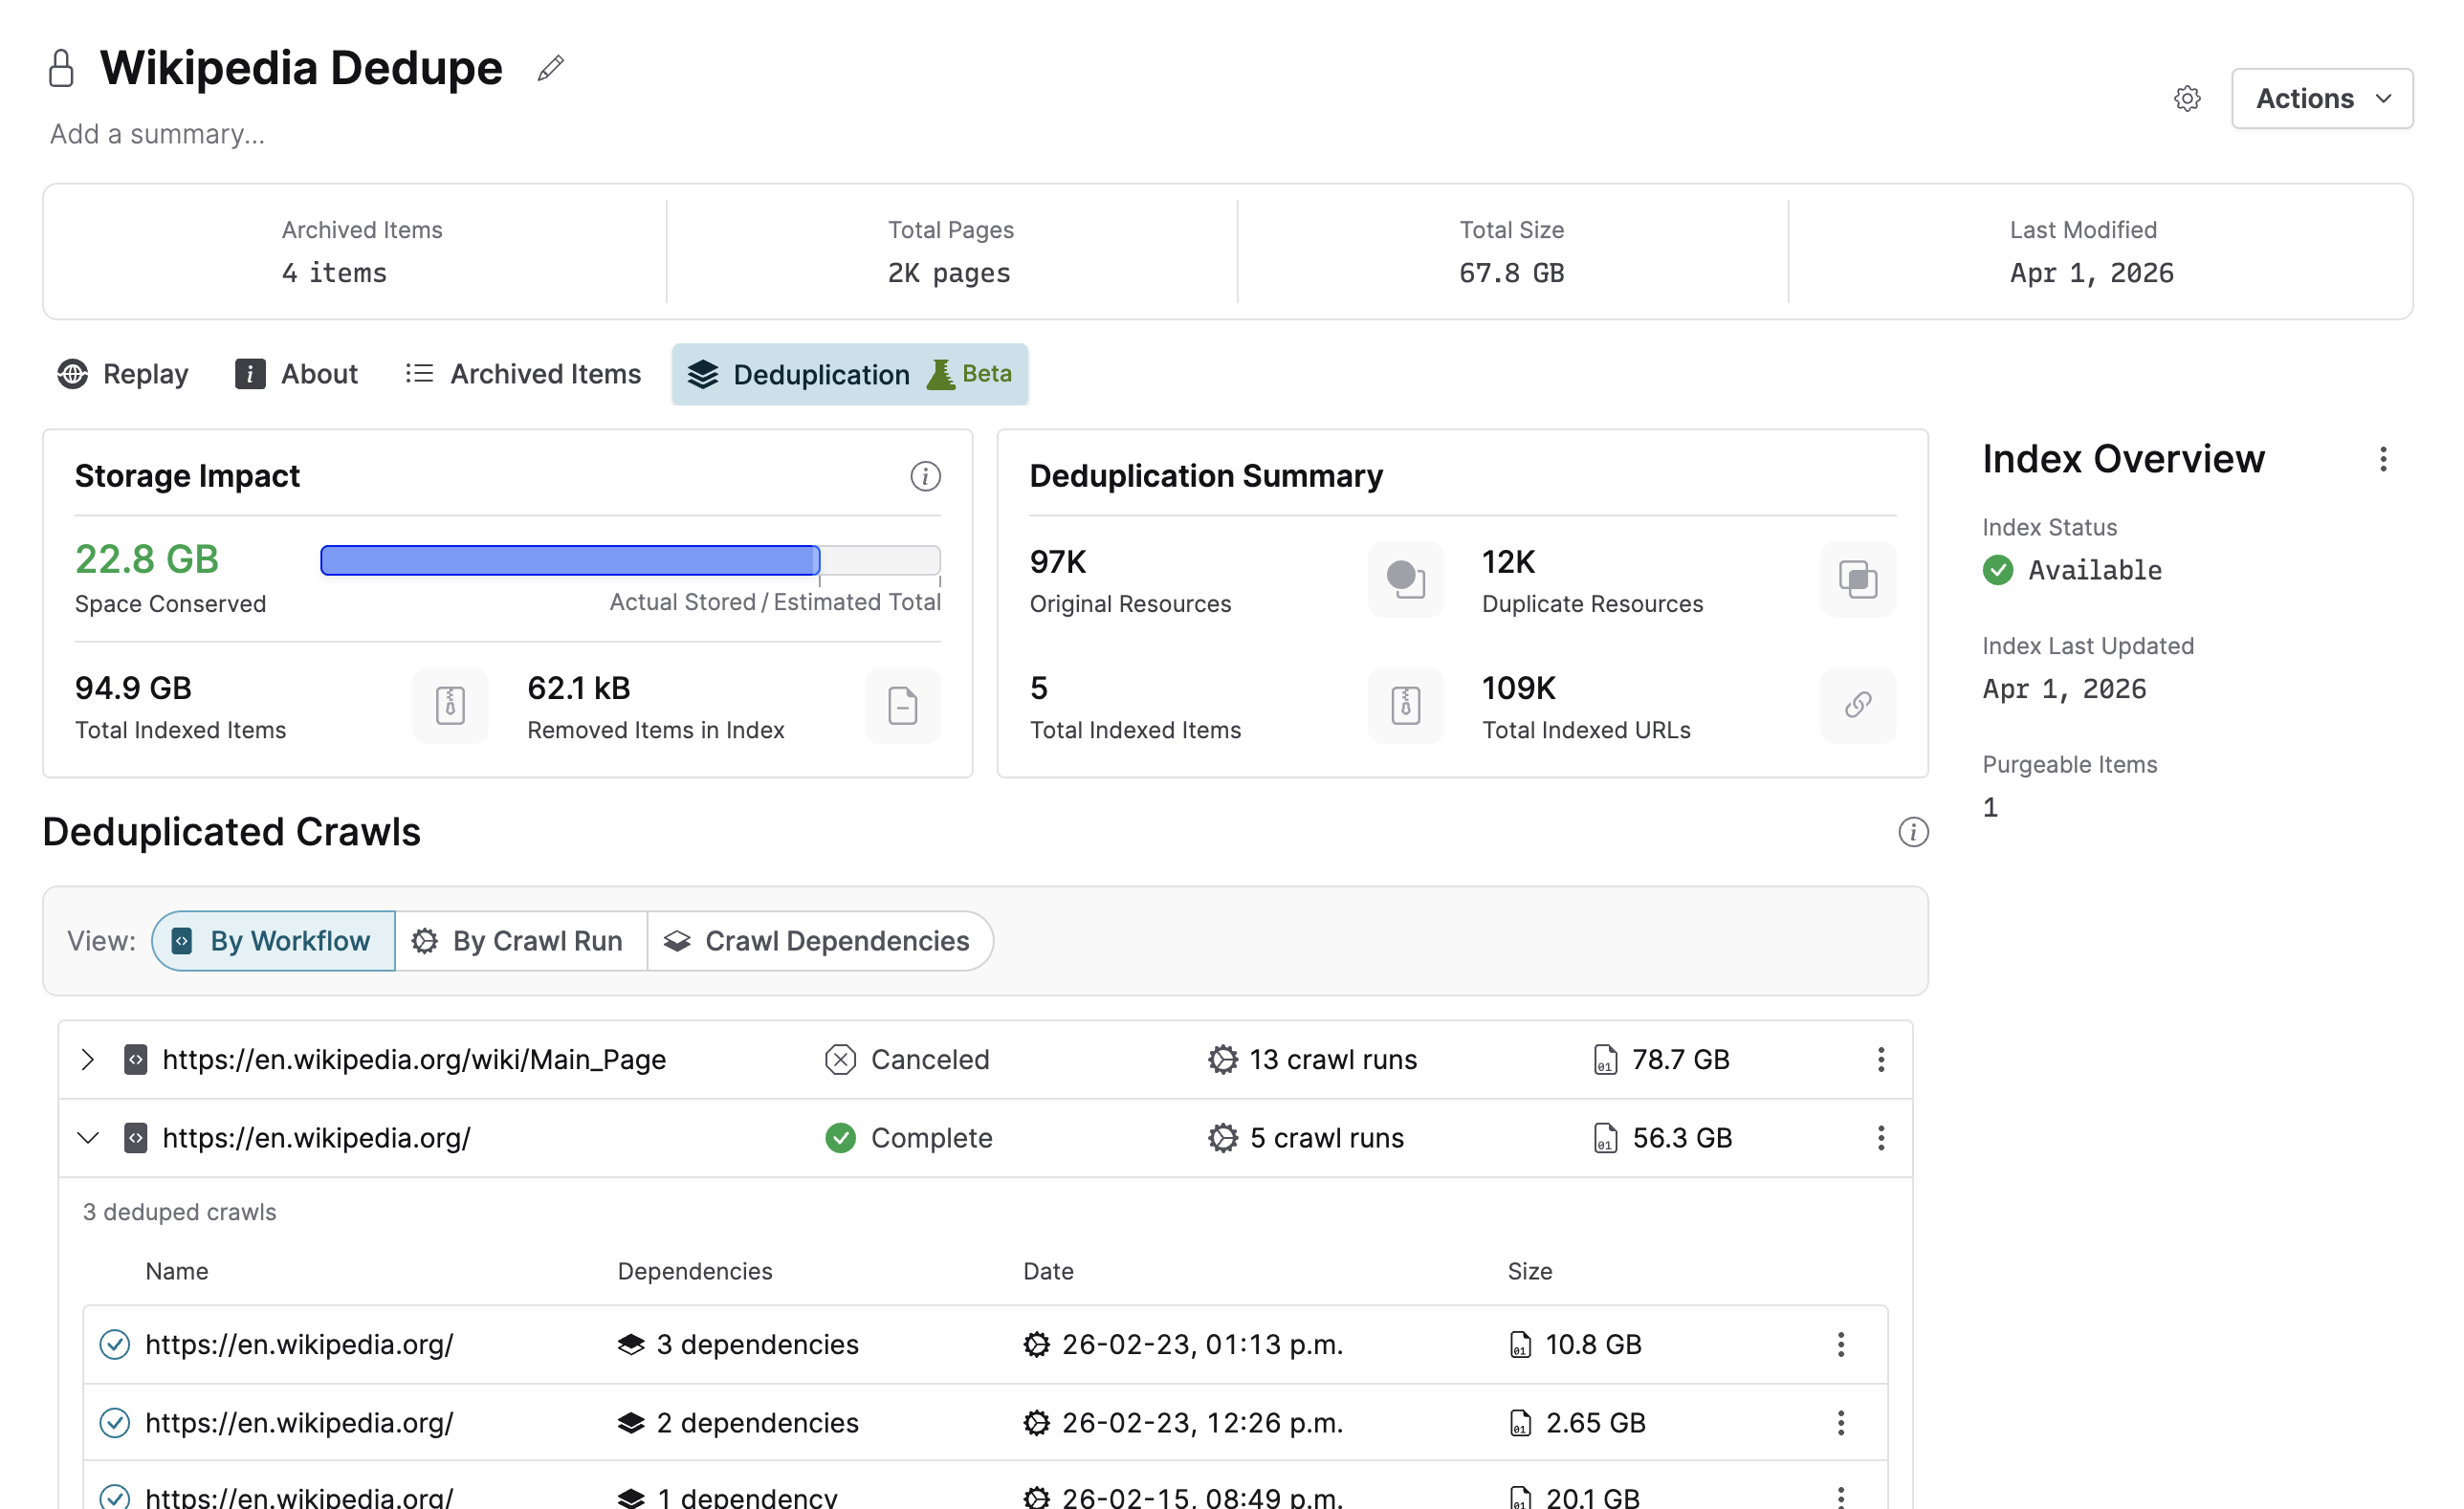Click the duplicate resources icon in Deduplication Summary
The image size is (2464, 1509).
pos(1856,580)
